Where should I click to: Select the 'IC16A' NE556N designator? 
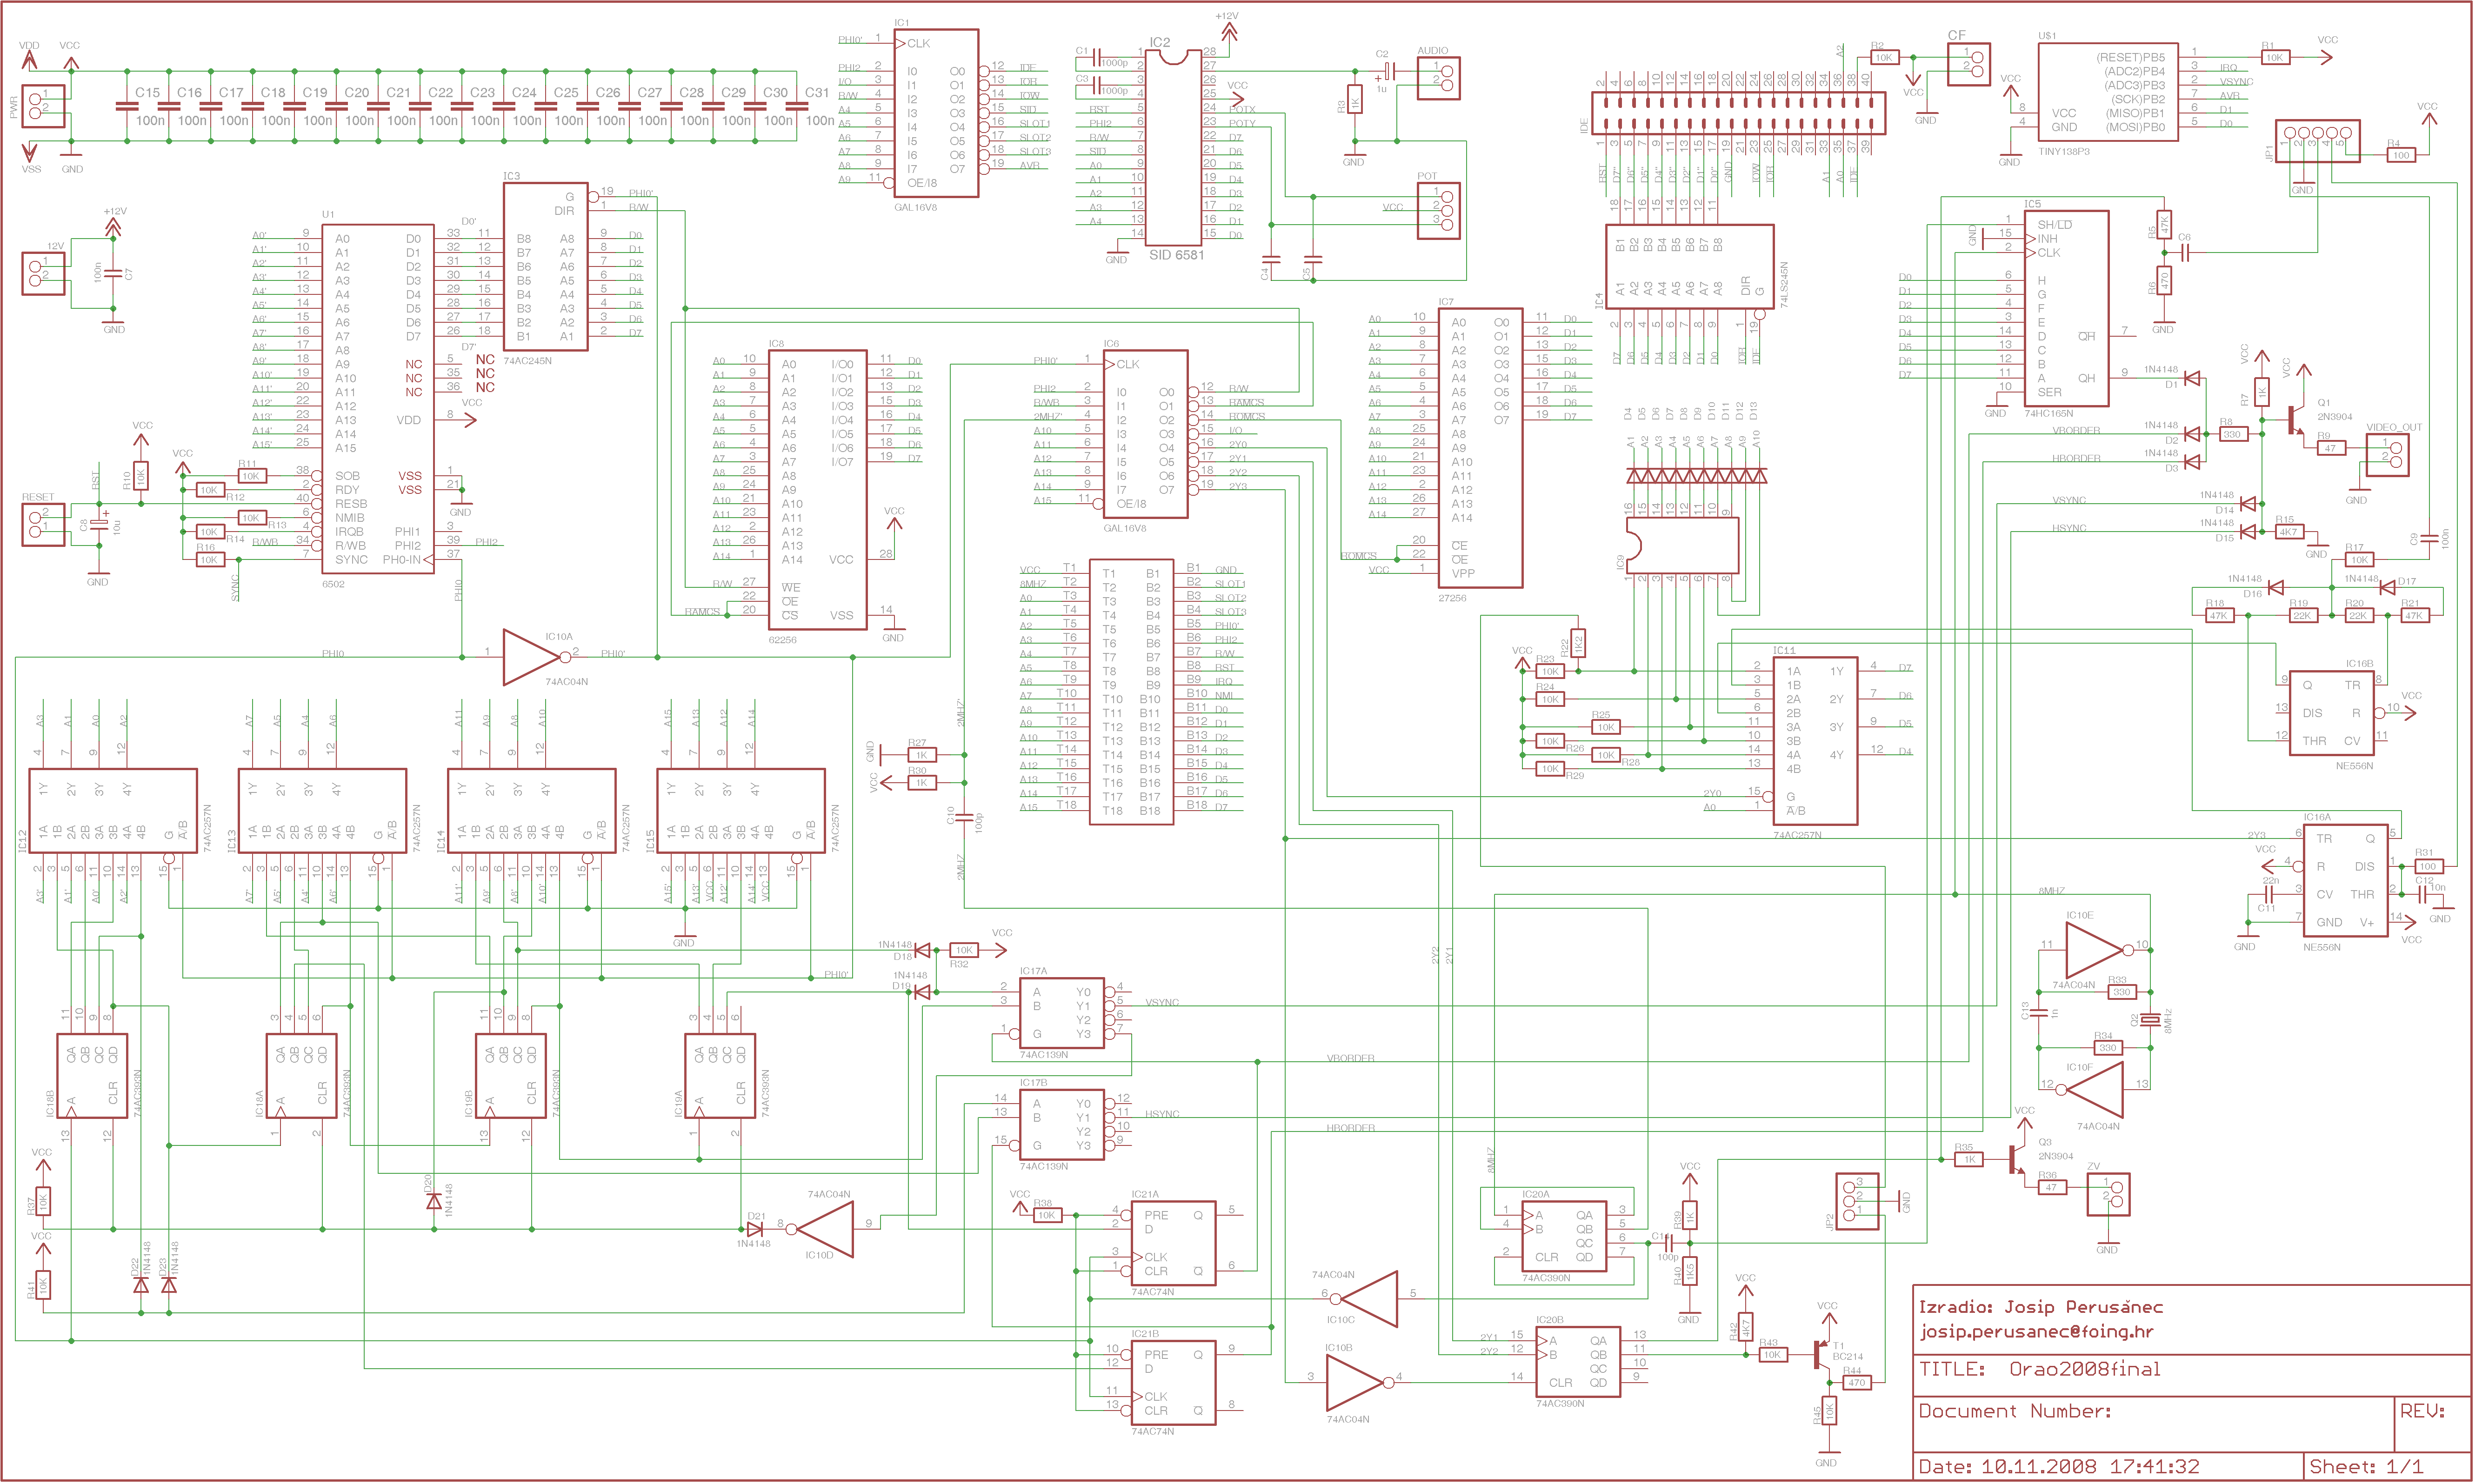pyautogui.click(x=2317, y=817)
